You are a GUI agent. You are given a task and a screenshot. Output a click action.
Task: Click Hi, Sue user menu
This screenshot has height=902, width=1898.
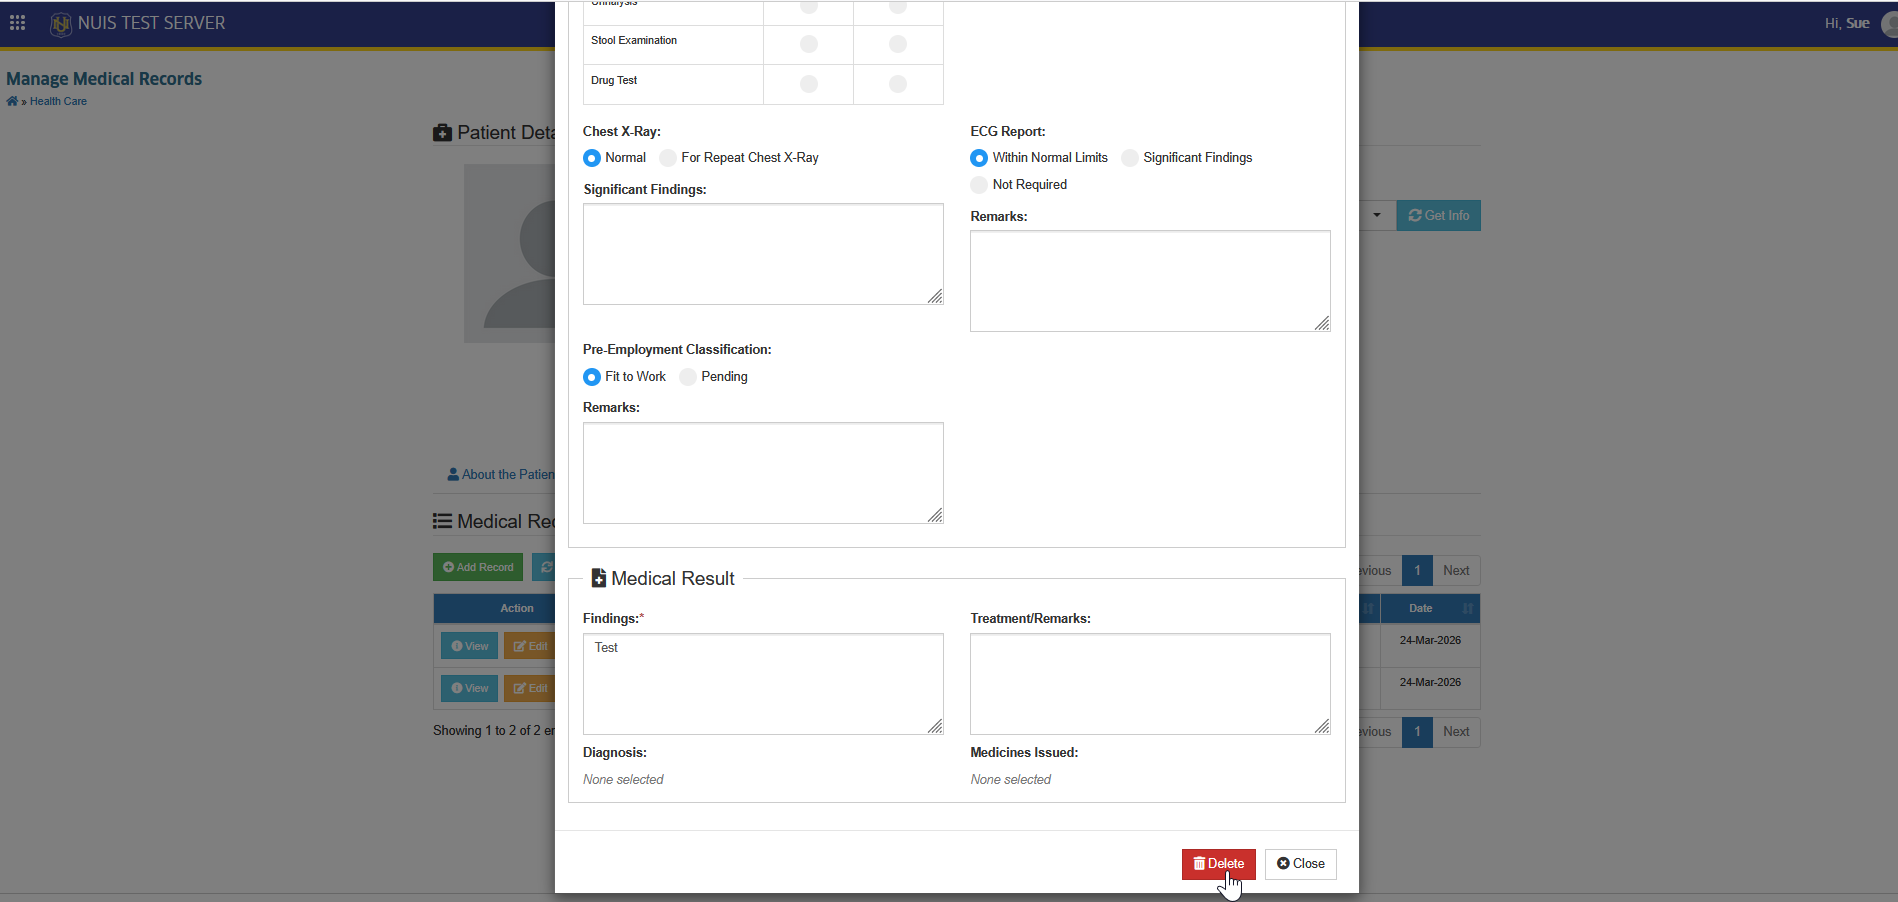click(1846, 23)
